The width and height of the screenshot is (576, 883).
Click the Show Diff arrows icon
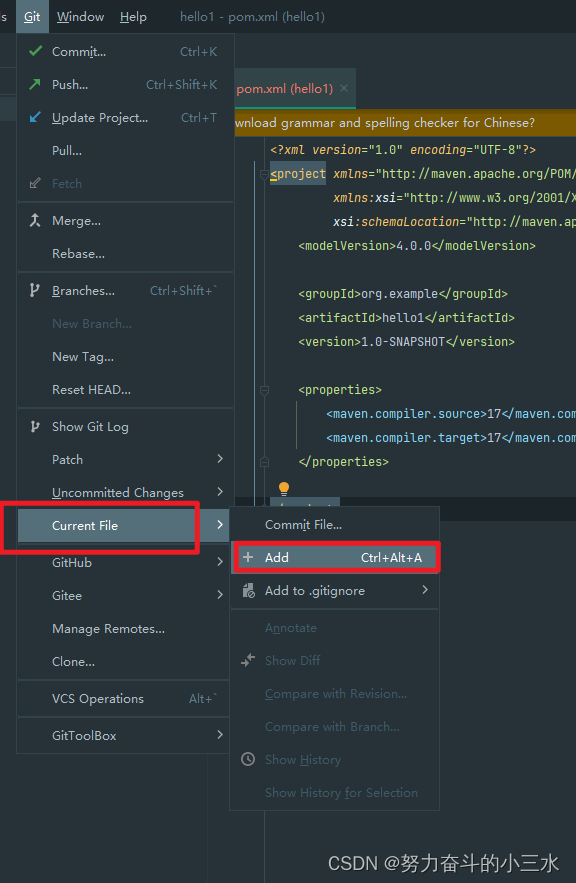pyautogui.click(x=248, y=660)
